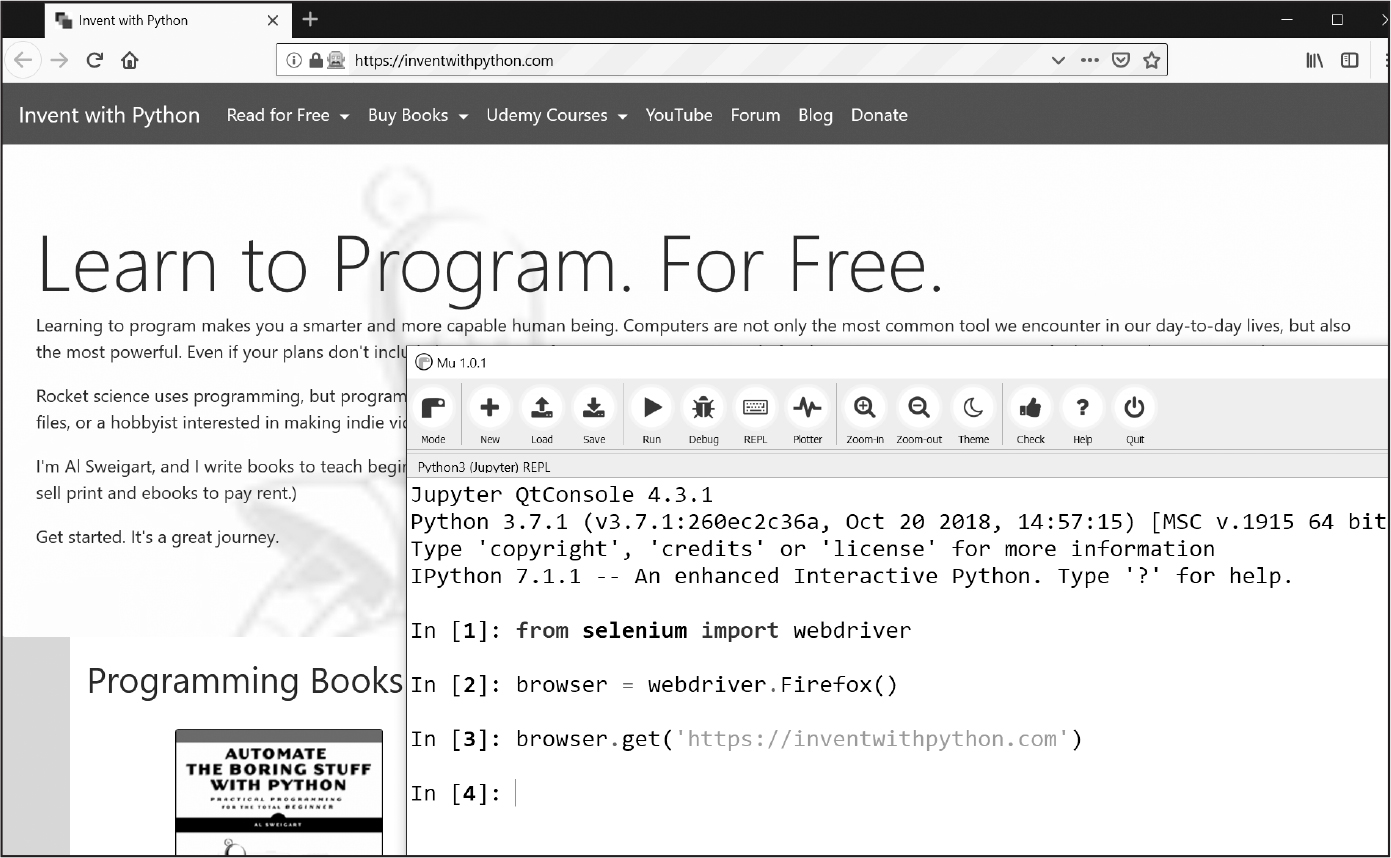Viewport: 1391px width, 858px height.
Task: Expand the Read for Free dropdown
Action: pyautogui.click(x=287, y=115)
